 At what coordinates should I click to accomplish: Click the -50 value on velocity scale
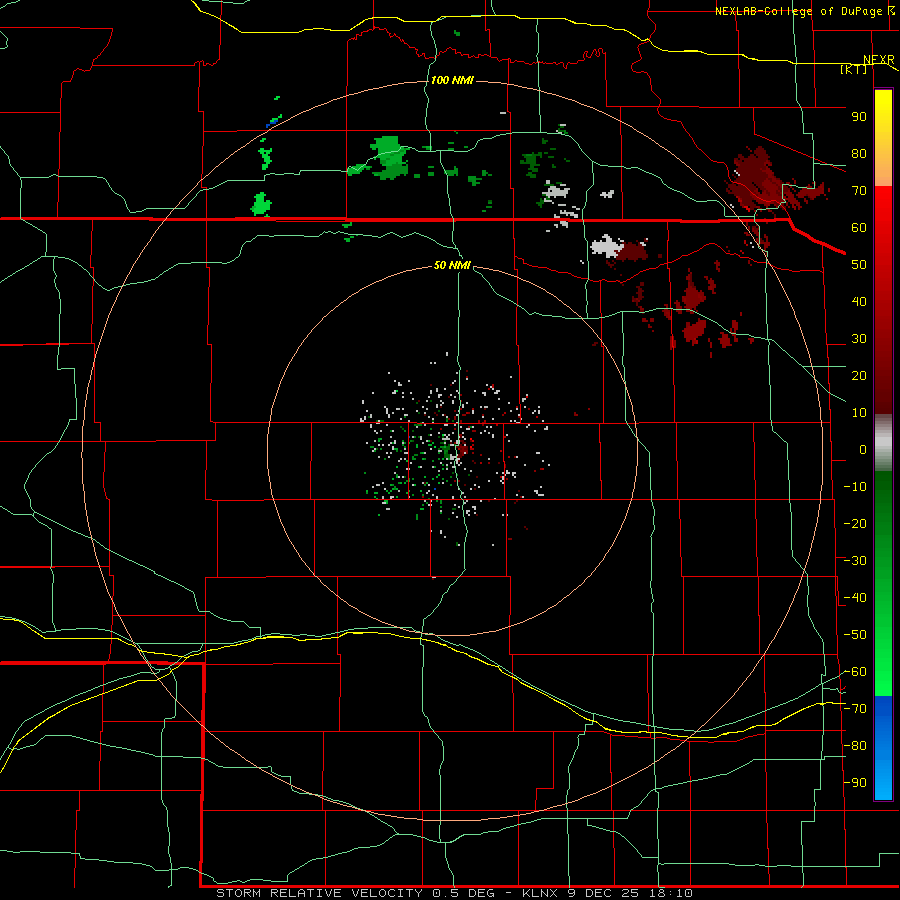855,635
